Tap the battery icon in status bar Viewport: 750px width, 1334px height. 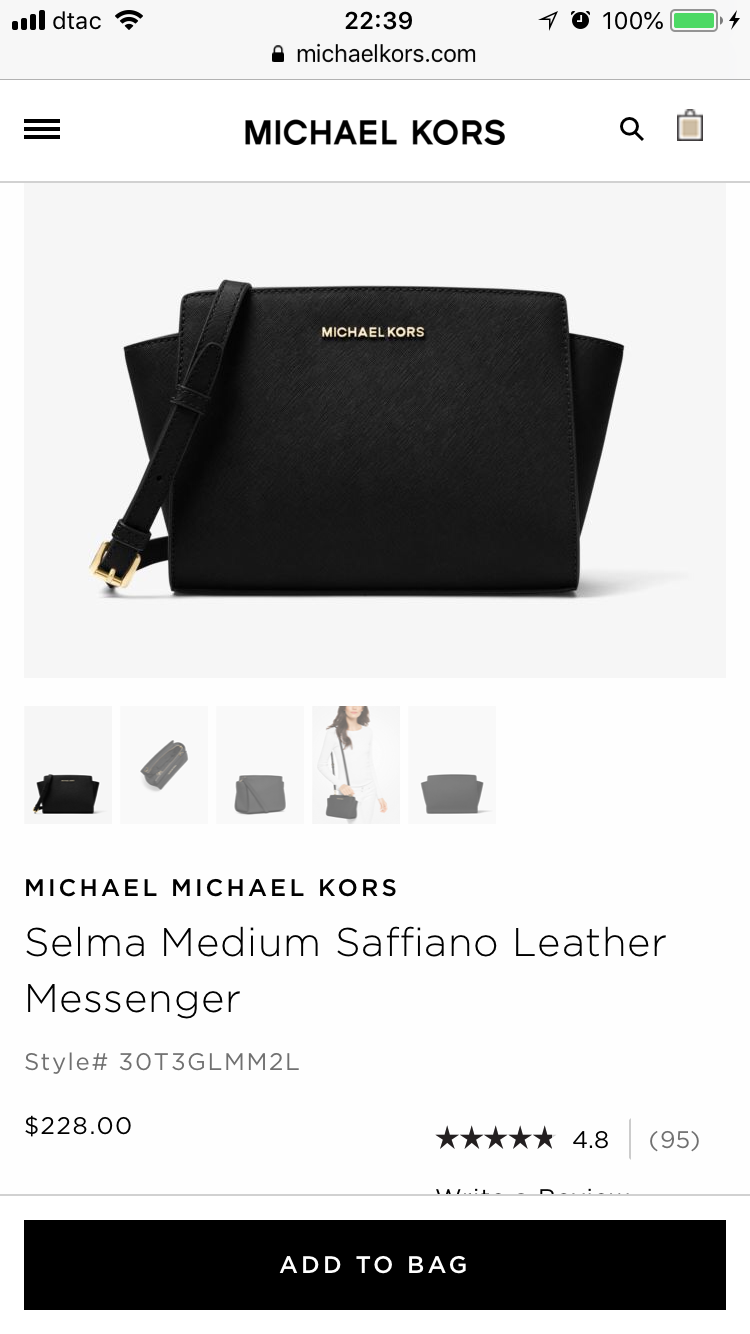click(698, 20)
